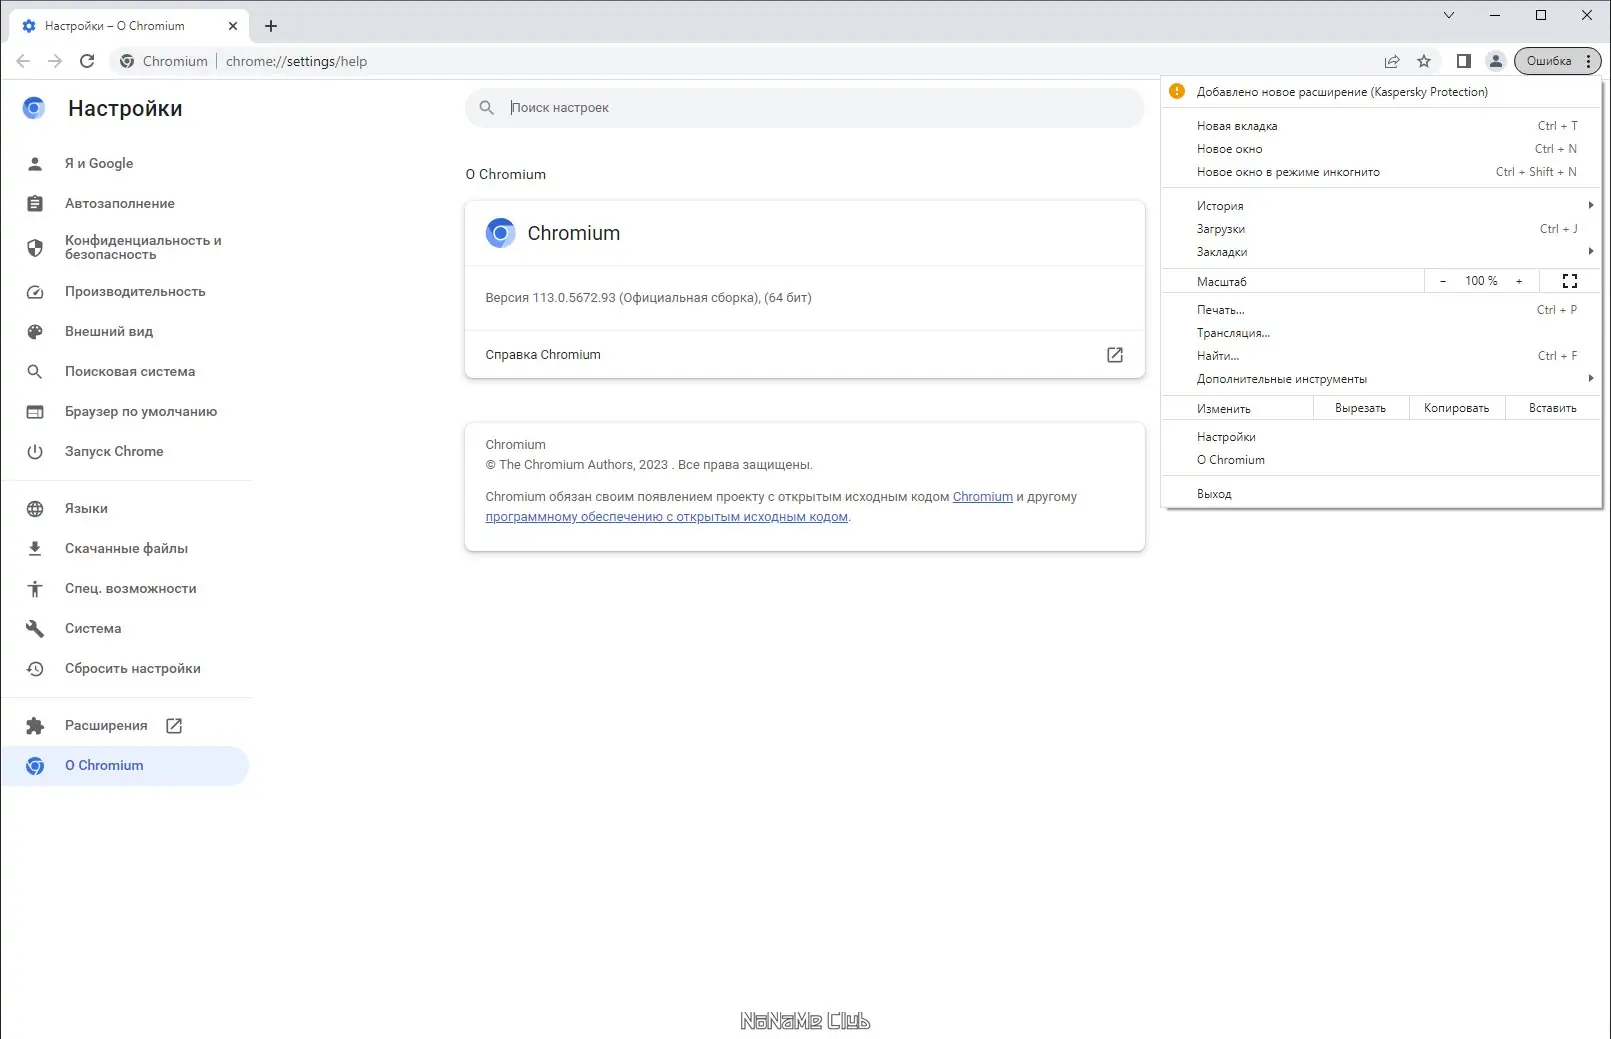Screen dimensions: 1611x1039
Task: Open Загрузки from the menu
Action: (x=1381, y=229)
